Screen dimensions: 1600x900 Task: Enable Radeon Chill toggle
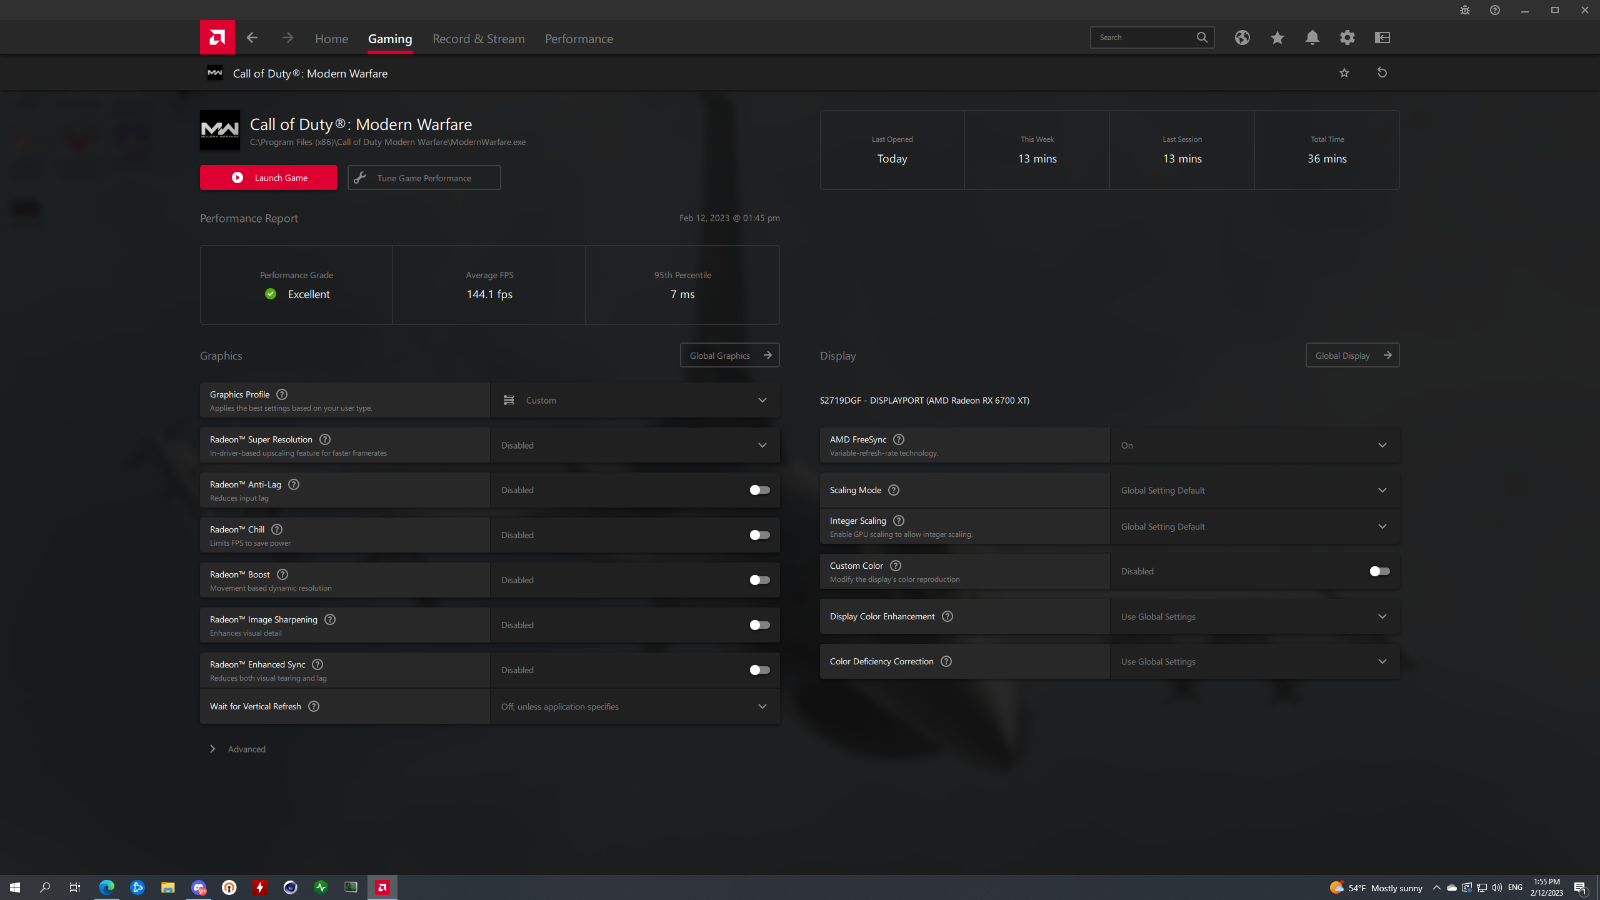760,535
